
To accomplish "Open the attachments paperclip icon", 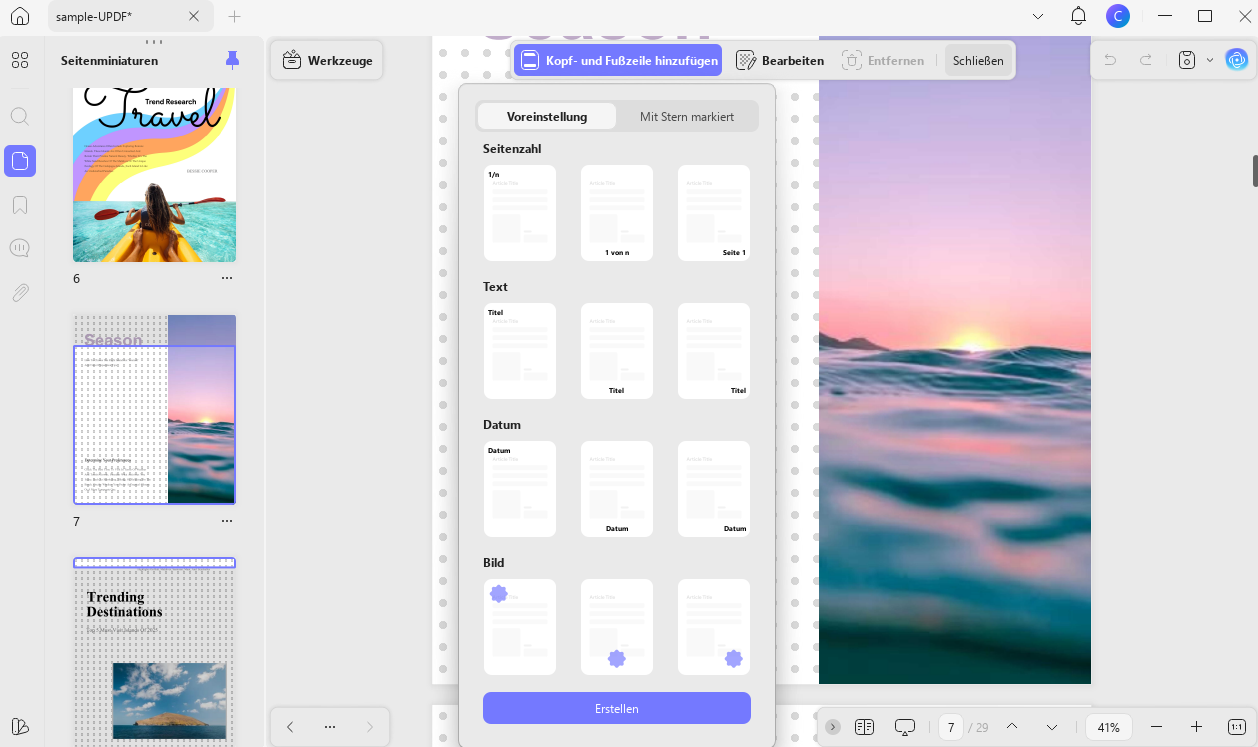I will pos(20,293).
